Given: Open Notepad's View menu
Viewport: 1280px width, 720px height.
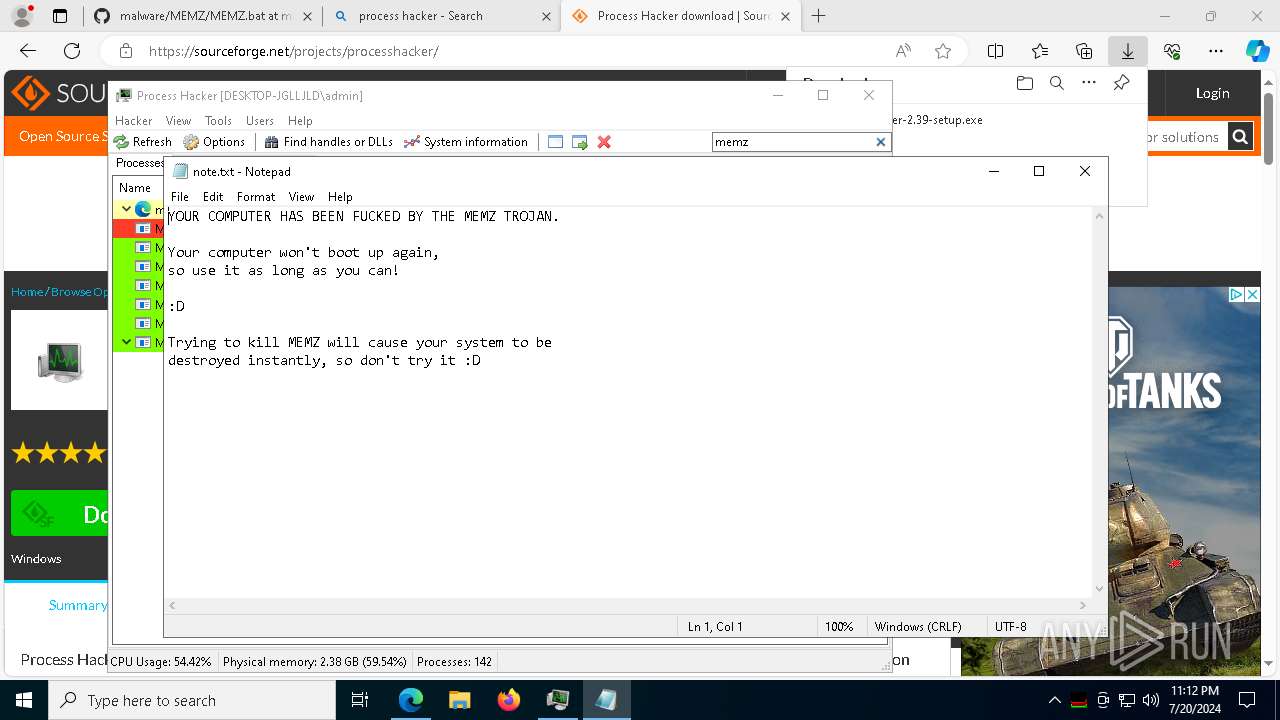Looking at the screenshot, I should tap(301, 197).
